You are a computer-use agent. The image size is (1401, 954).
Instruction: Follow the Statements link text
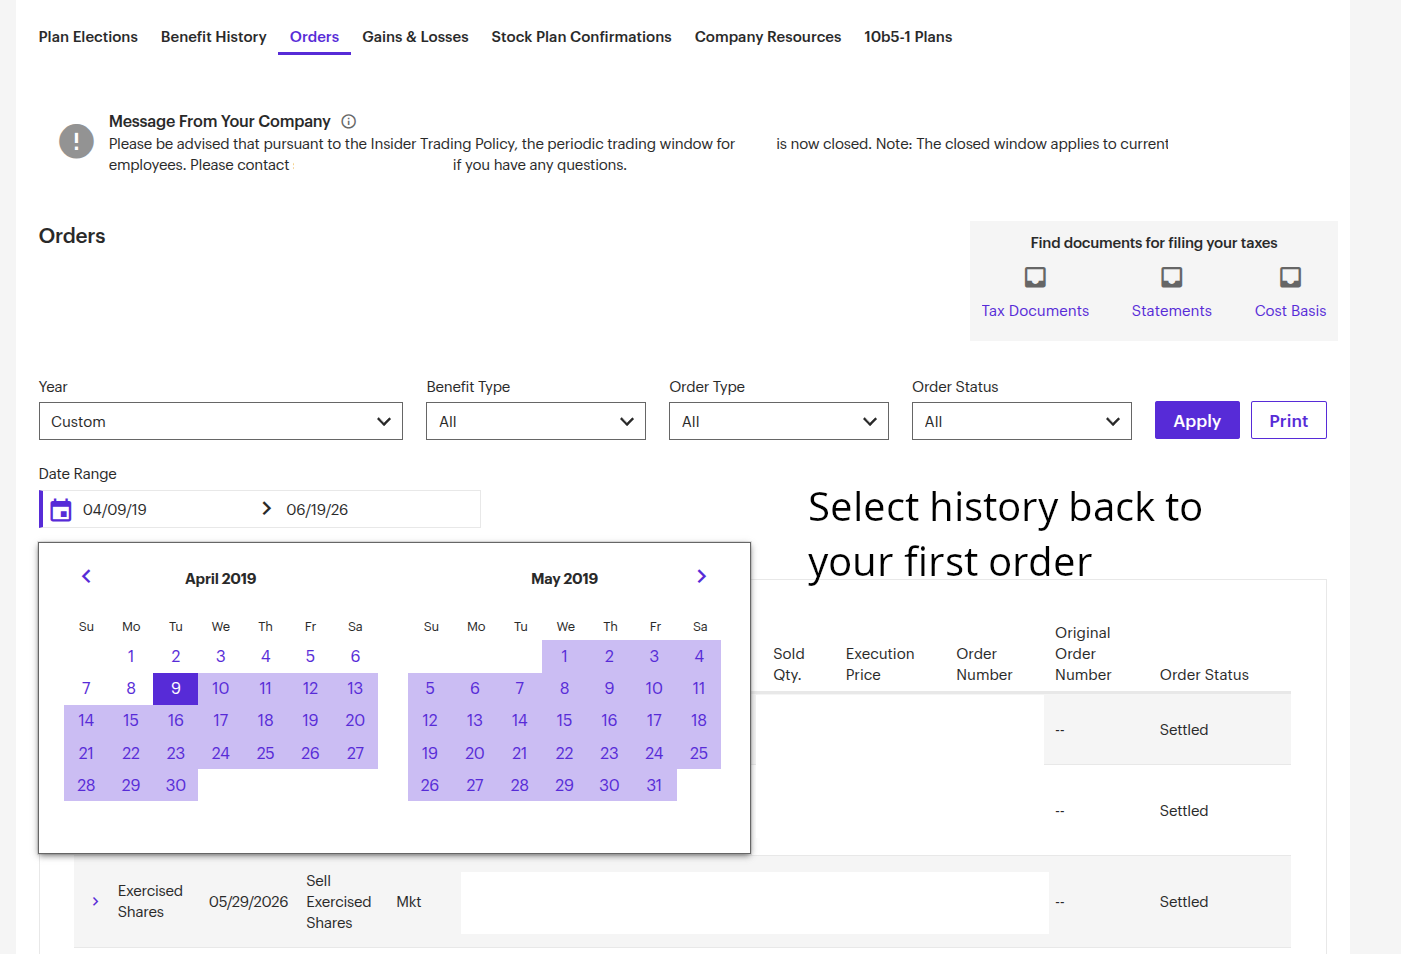point(1171,311)
